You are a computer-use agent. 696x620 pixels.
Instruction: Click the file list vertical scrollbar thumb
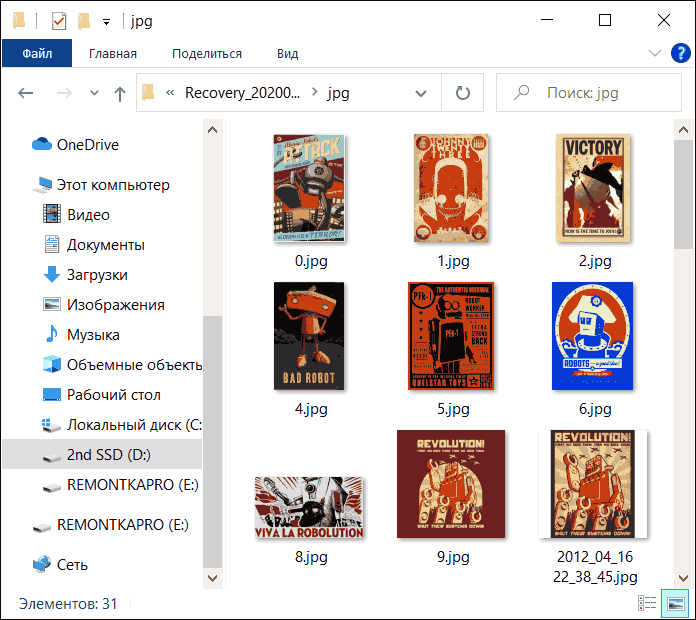click(x=684, y=195)
